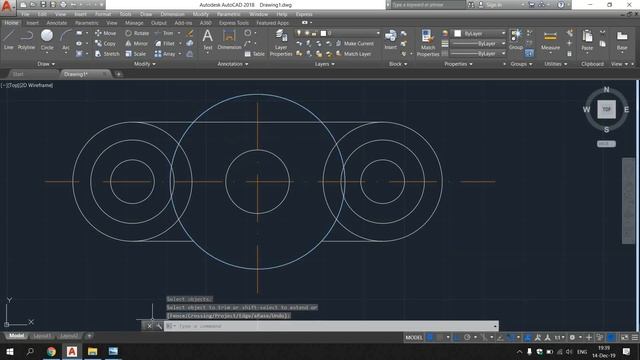Select the Polyline tool
This screenshot has height=360, width=640.
pyautogui.click(x=26, y=40)
